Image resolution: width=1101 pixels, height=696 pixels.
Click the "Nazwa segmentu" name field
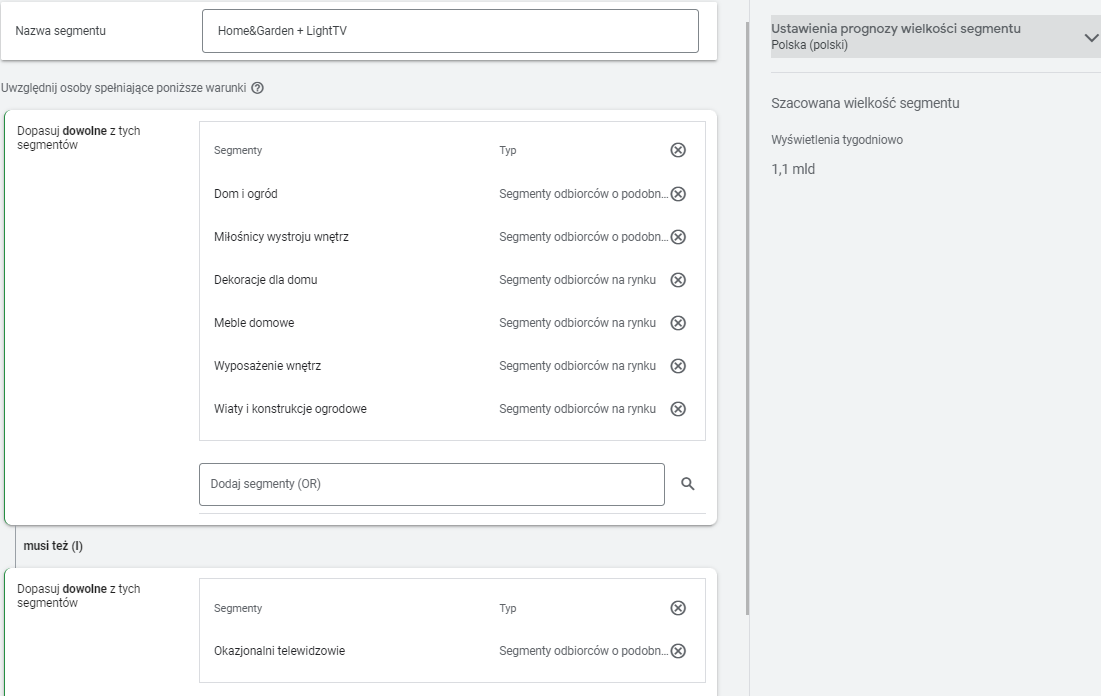point(450,31)
